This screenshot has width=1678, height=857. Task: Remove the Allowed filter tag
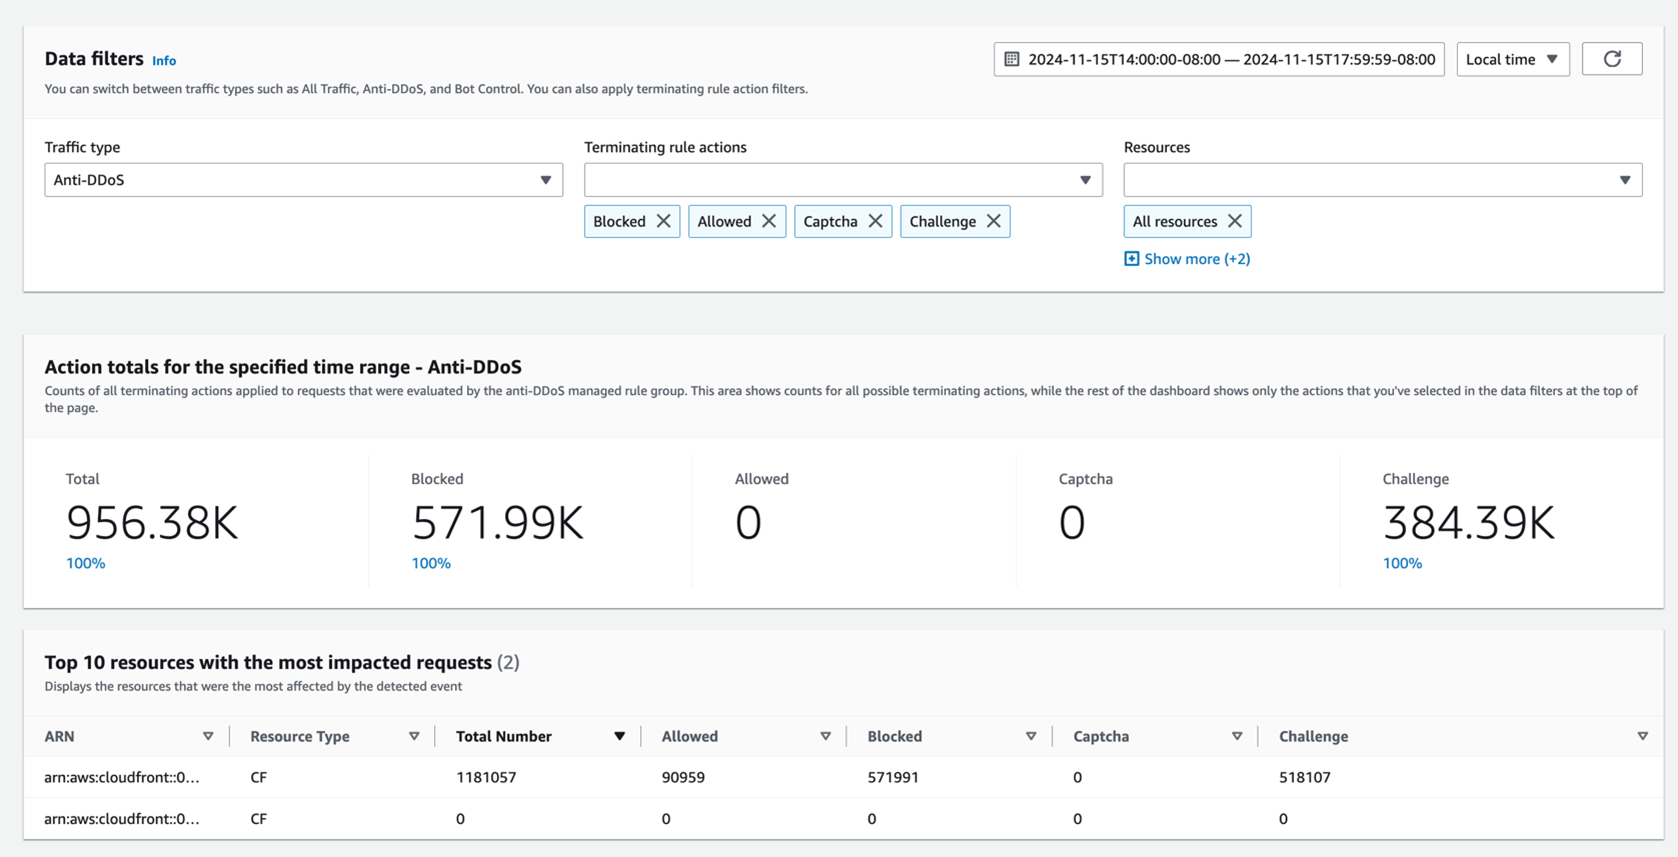(769, 221)
